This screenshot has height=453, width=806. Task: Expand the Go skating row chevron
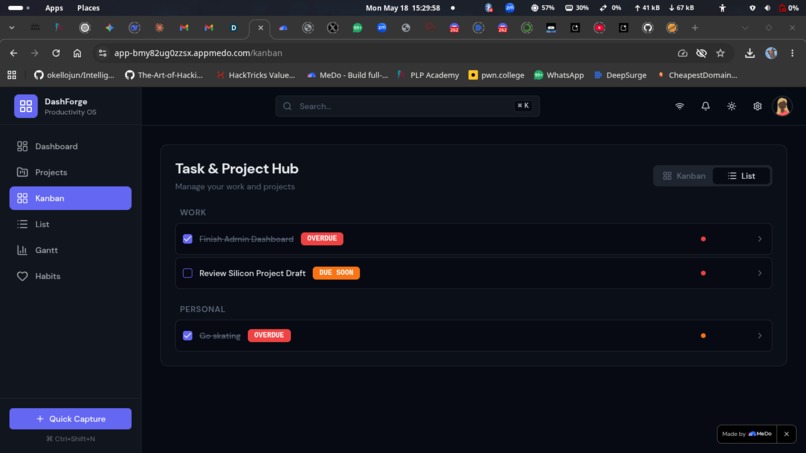click(759, 335)
